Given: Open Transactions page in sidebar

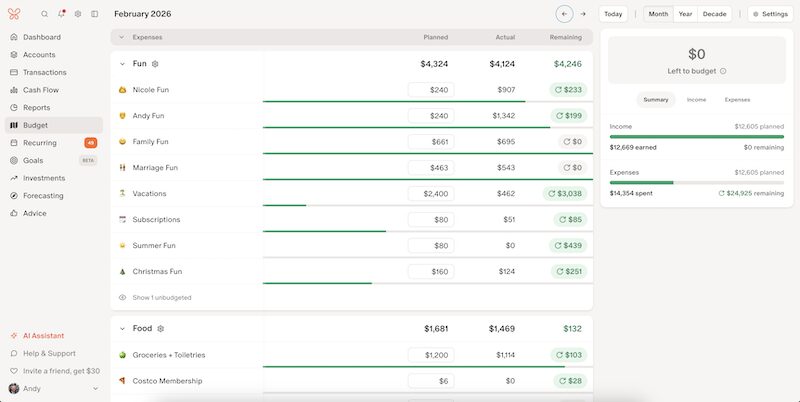Looking at the screenshot, I should [54, 72].
